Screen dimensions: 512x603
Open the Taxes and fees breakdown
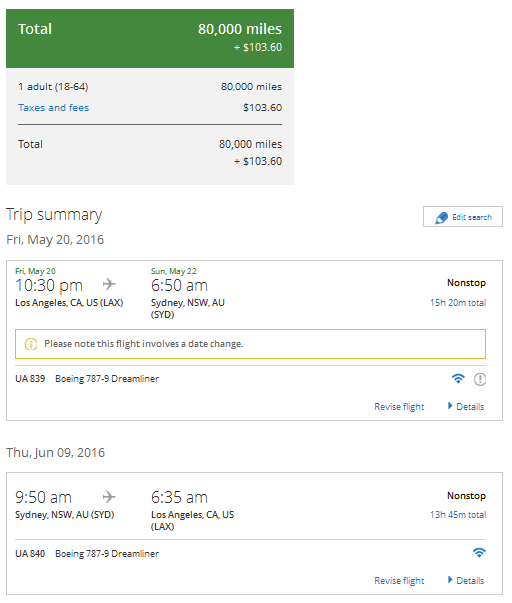[x=53, y=108]
